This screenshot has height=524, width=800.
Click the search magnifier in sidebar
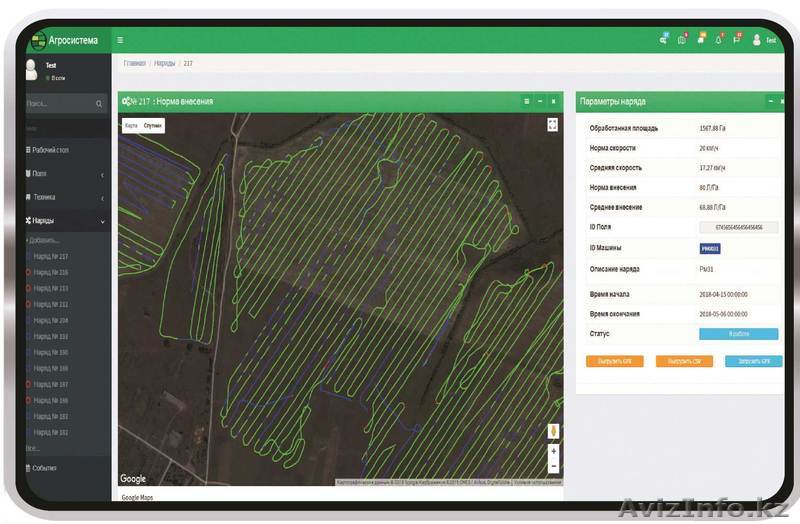pyautogui.click(x=99, y=104)
